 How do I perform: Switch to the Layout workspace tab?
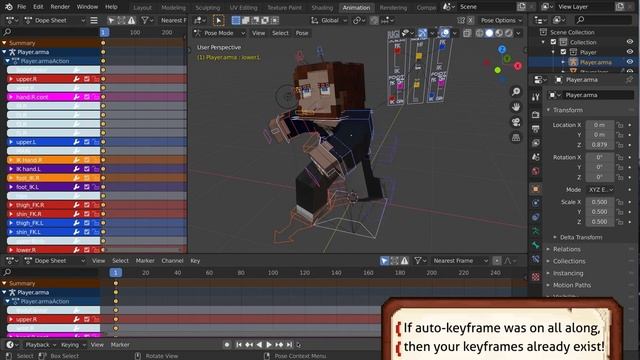click(142, 8)
